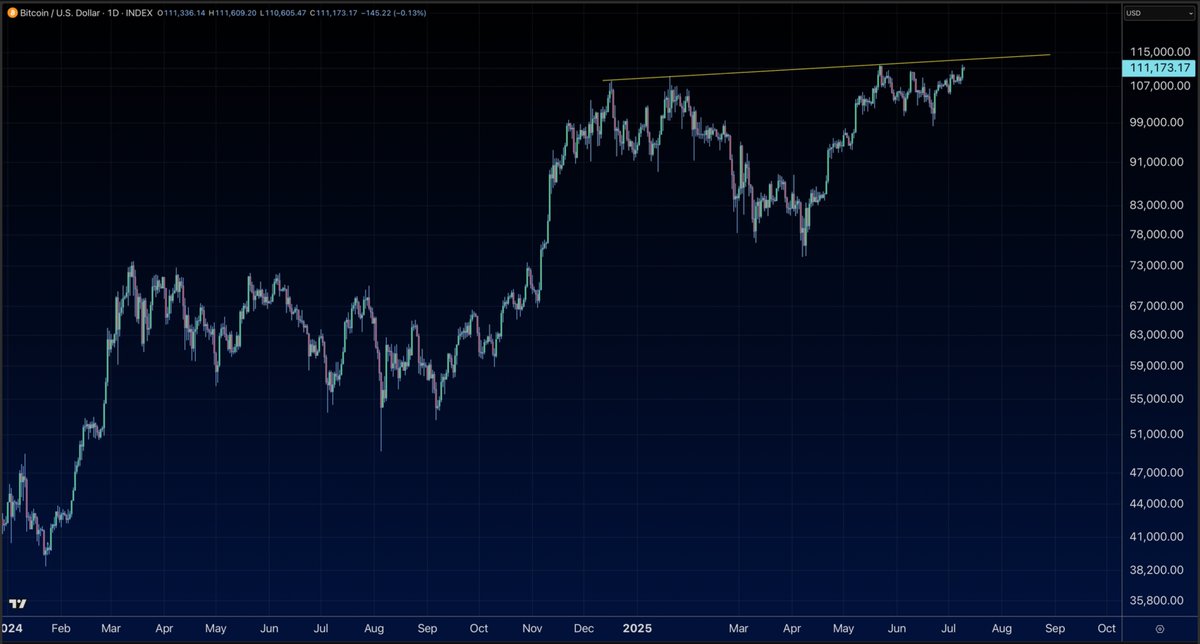Viewport: 1200px width, 644px height.
Task: Click the Feb label on time axis
Action: pos(59,629)
